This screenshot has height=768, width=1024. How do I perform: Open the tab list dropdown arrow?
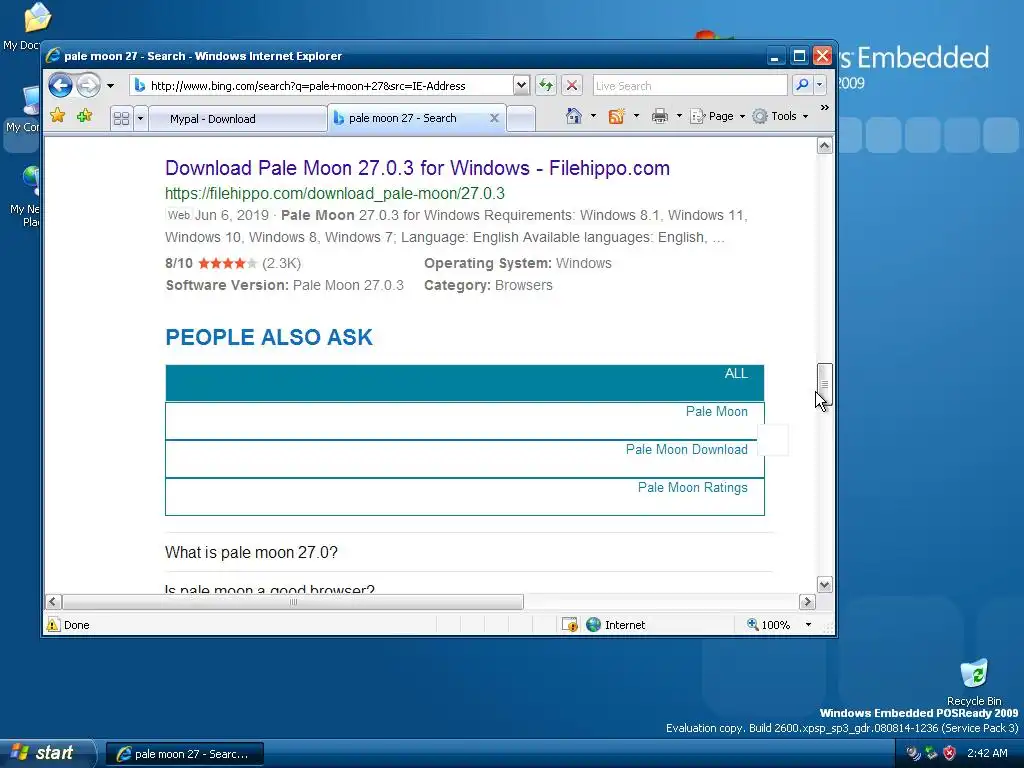[x=140, y=118]
